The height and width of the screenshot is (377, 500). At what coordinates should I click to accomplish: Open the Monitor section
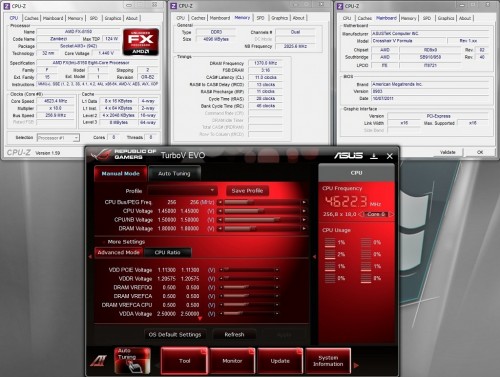[232, 361]
